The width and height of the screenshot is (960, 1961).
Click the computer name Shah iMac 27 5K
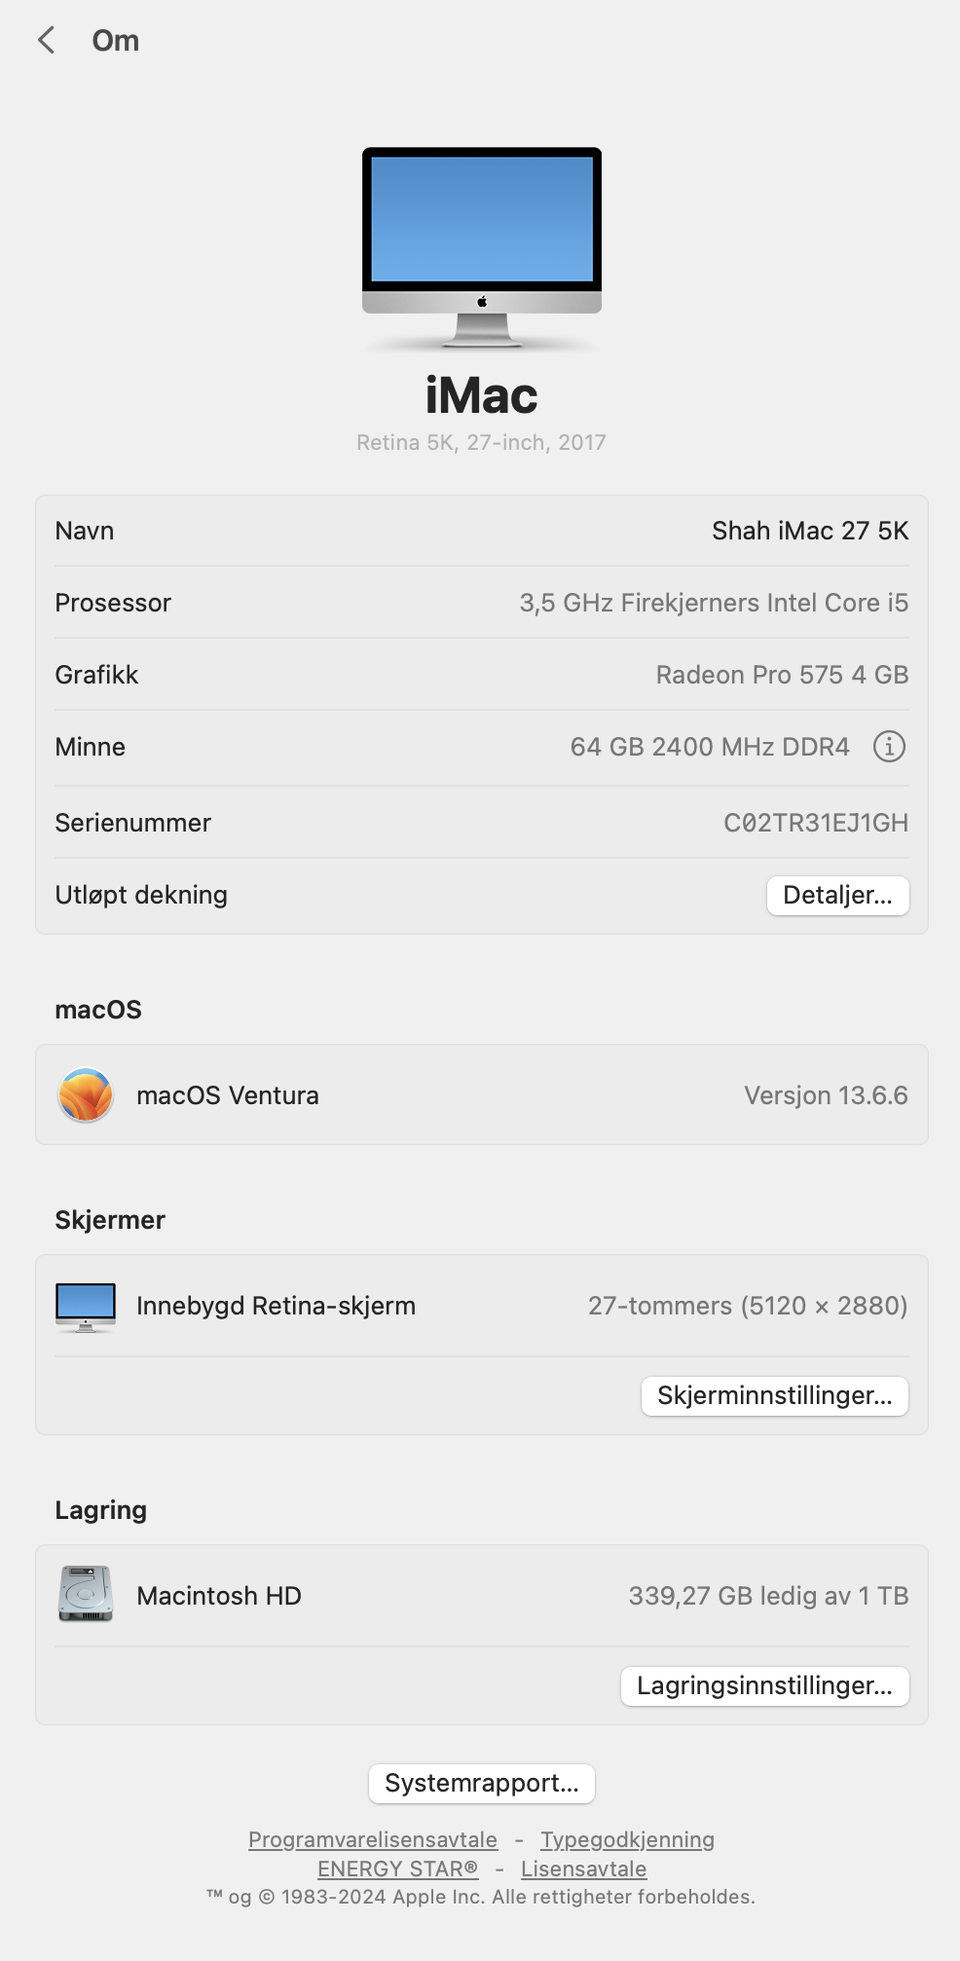[x=809, y=531]
